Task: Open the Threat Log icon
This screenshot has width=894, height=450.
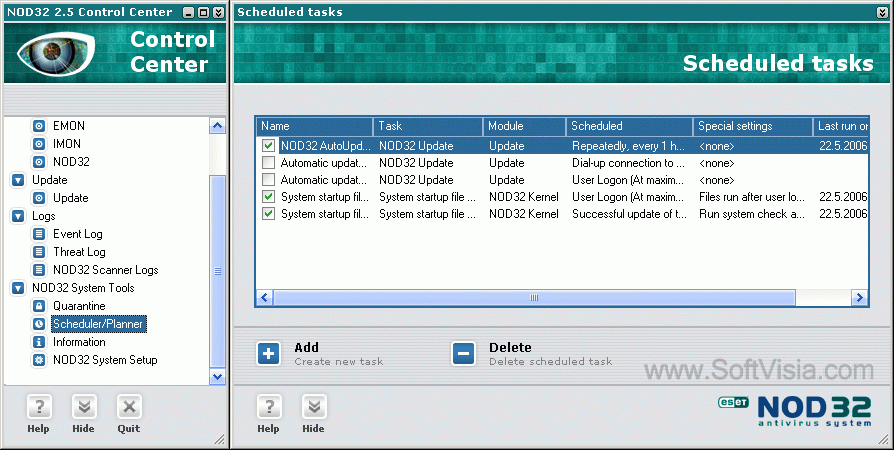Action: tap(39, 252)
